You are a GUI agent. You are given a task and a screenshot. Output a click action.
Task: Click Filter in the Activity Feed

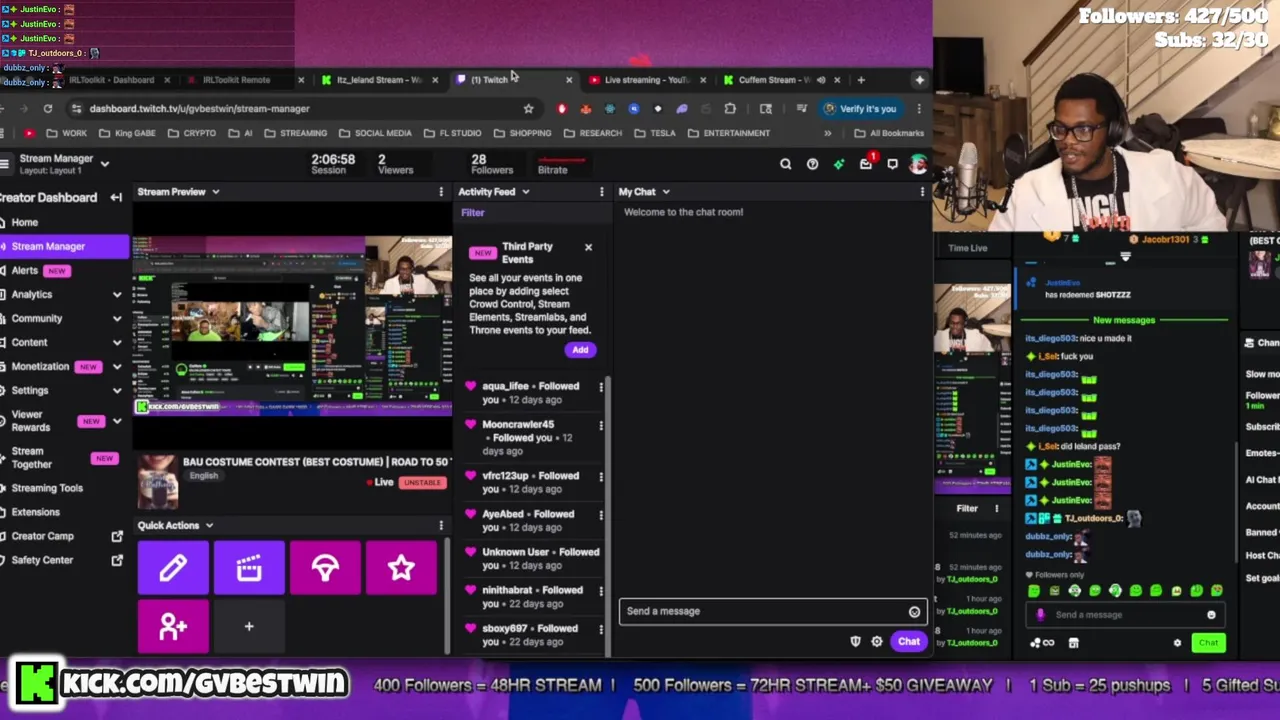tap(473, 213)
